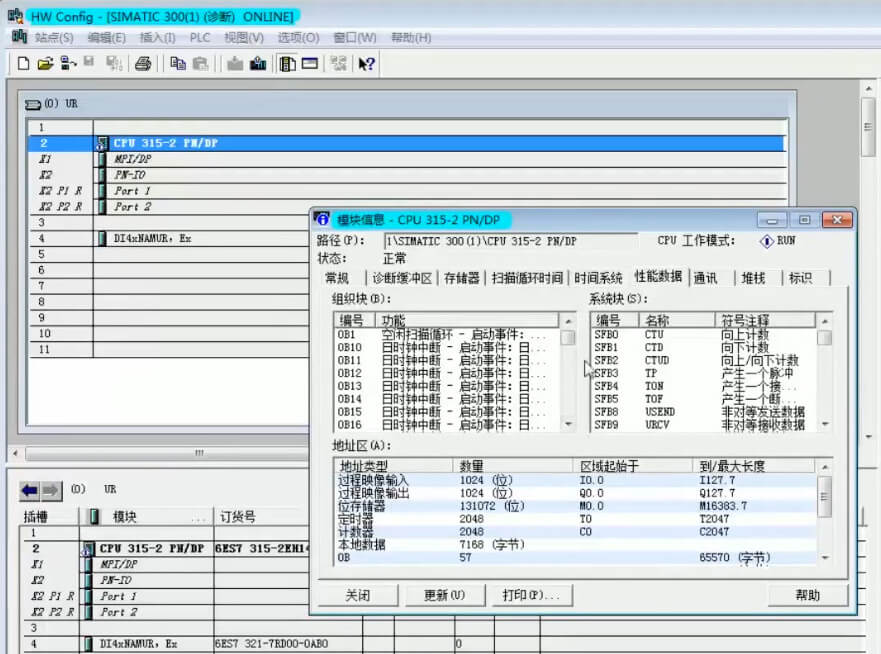881x654 pixels.
Task: Select SFB4 TON row
Action: (x=703, y=386)
